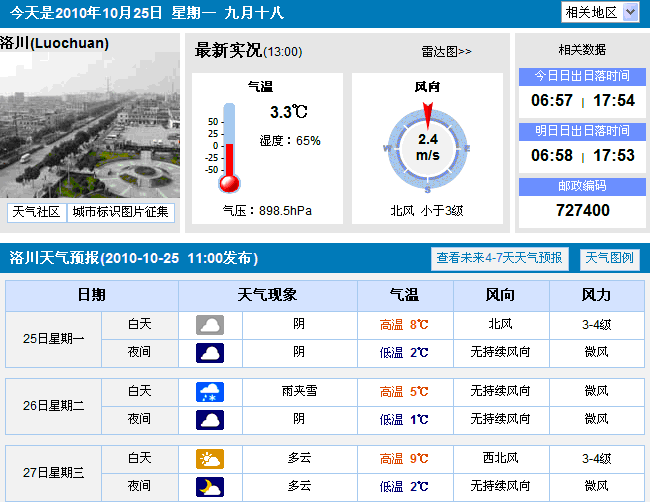Click 城市标识图片征集 button

click(122, 212)
